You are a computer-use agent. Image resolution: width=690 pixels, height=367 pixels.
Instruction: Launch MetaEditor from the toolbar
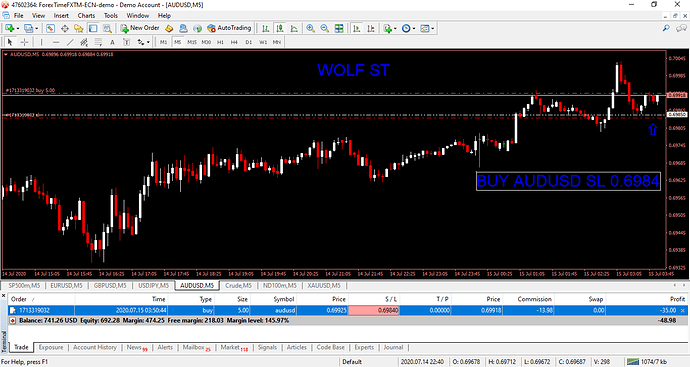click(x=169, y=29)
